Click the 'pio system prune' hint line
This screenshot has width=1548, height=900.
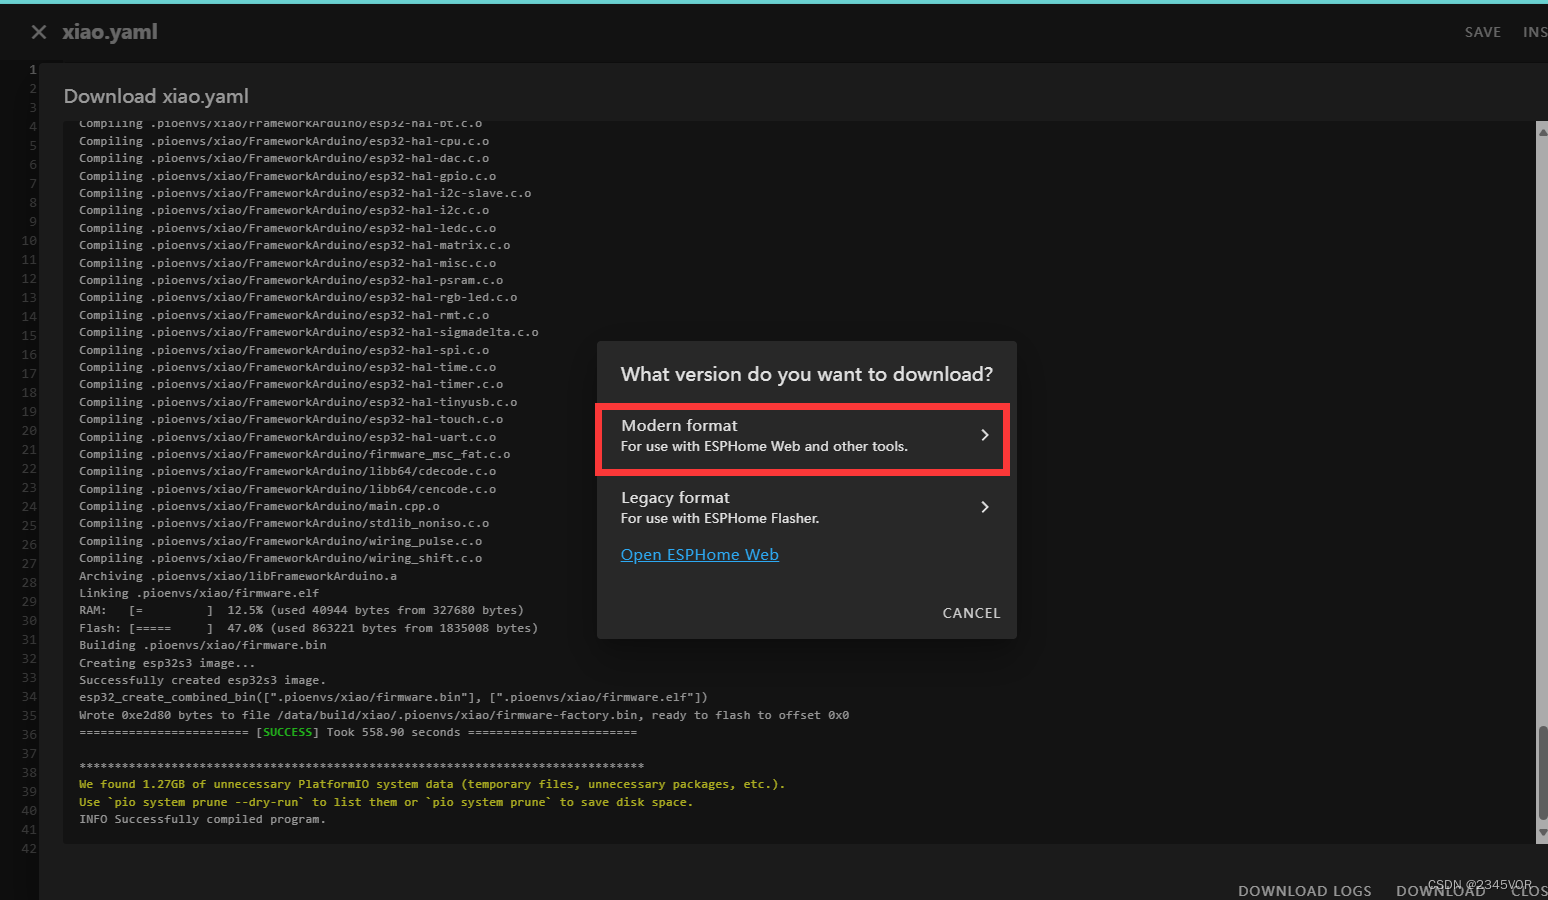[x=386, y=803]
